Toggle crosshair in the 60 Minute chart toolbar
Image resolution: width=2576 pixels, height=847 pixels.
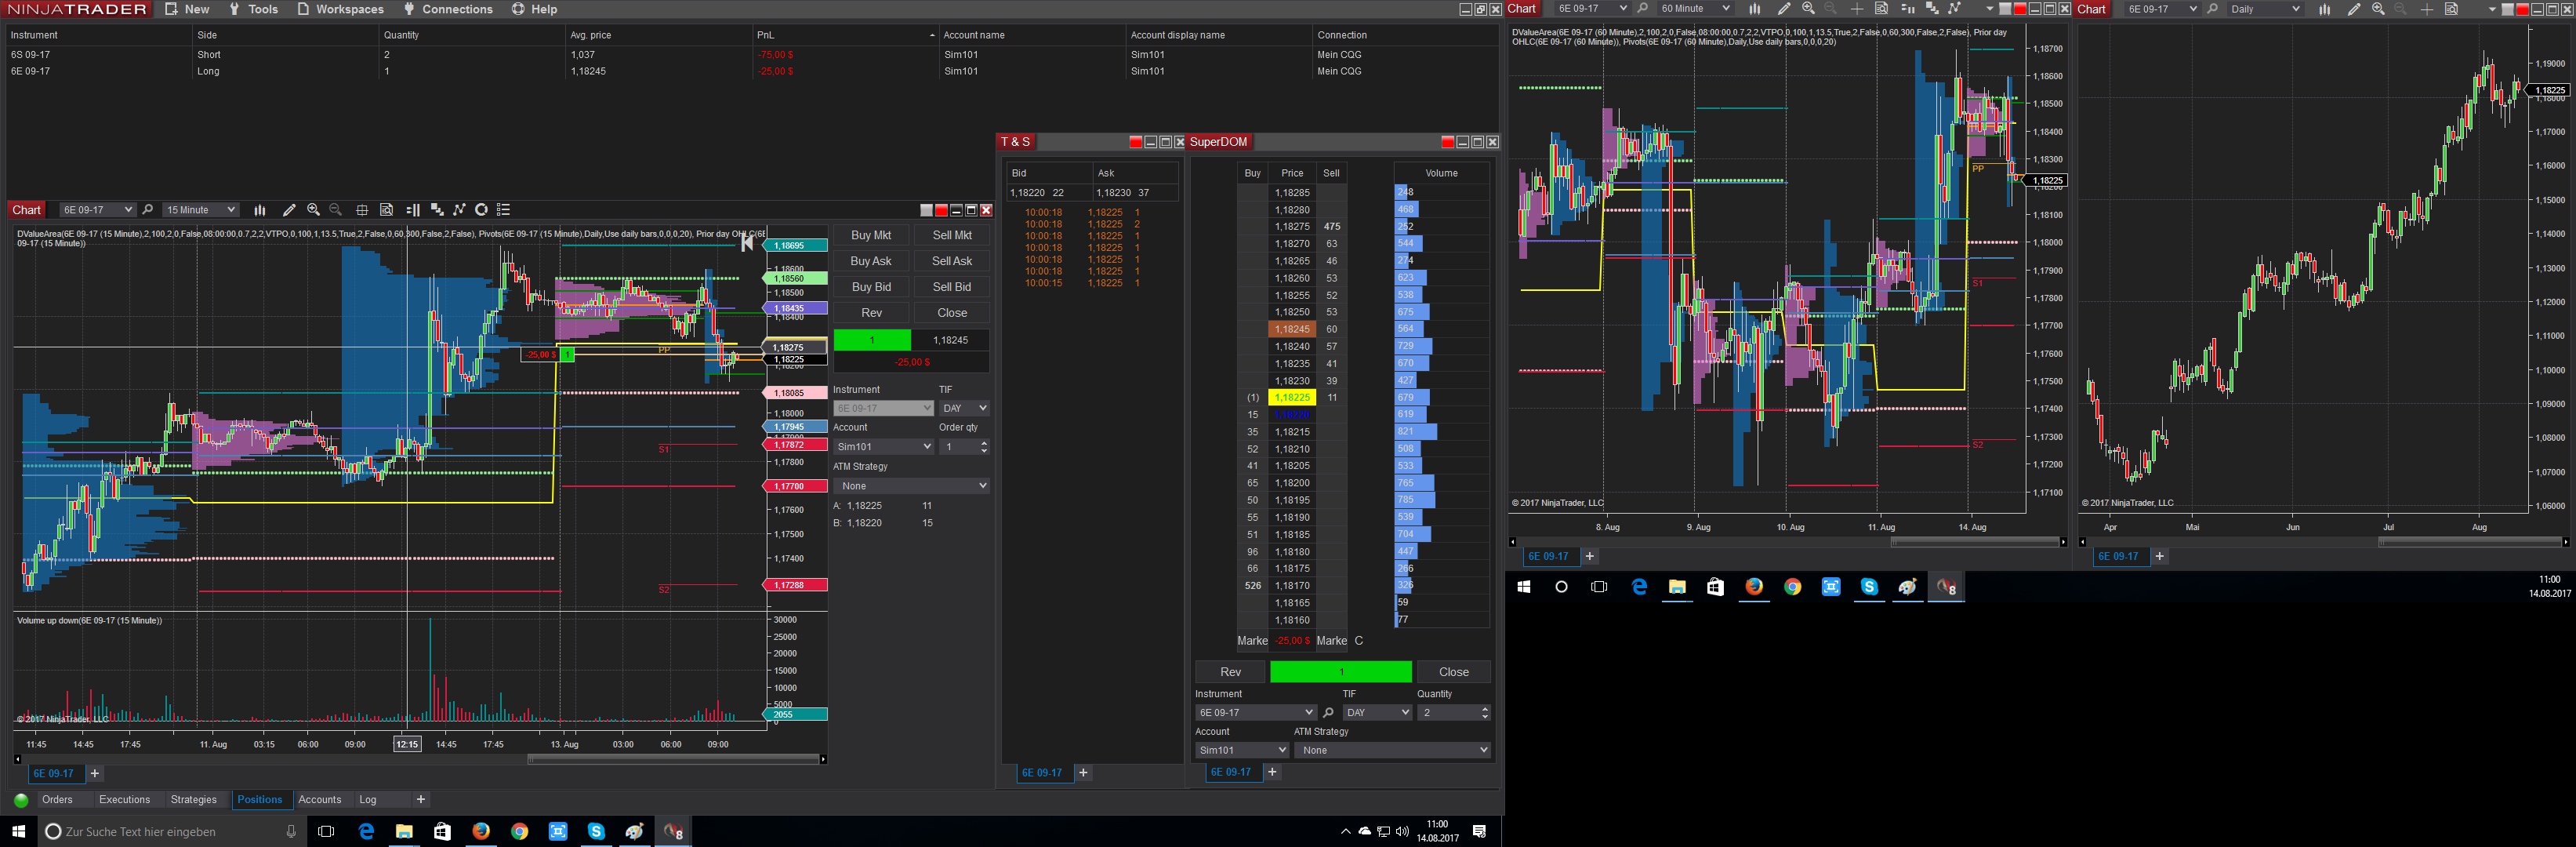(1857, 9)
